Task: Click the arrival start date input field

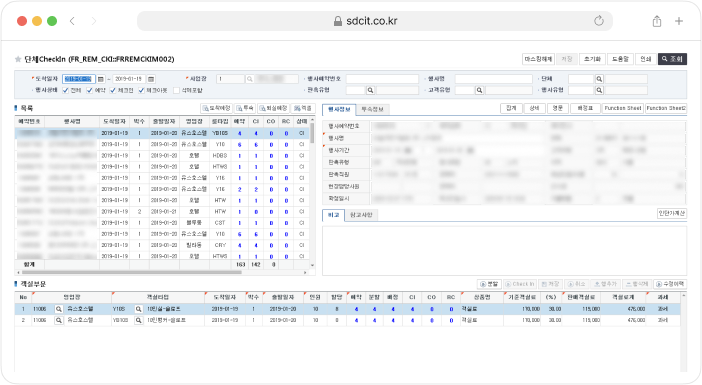Action: tap(79, 79)
